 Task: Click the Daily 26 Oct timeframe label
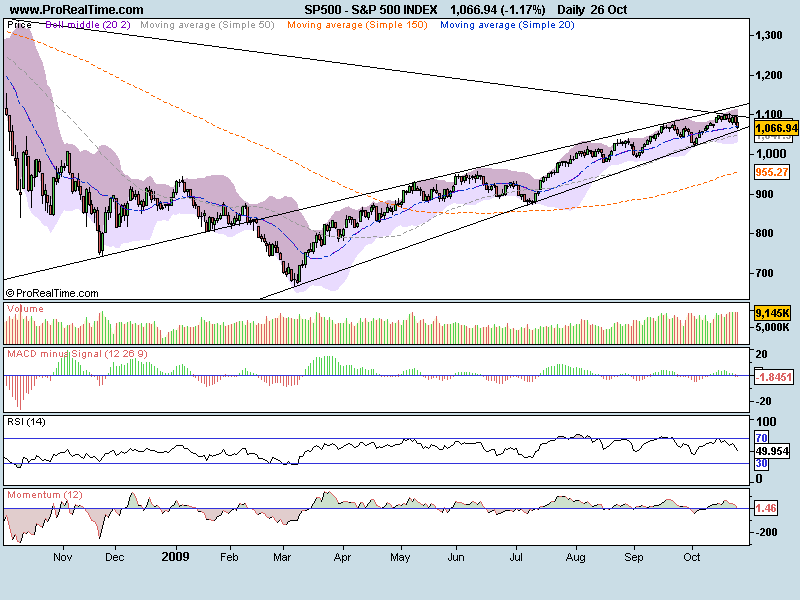click(x=592, y=10)
